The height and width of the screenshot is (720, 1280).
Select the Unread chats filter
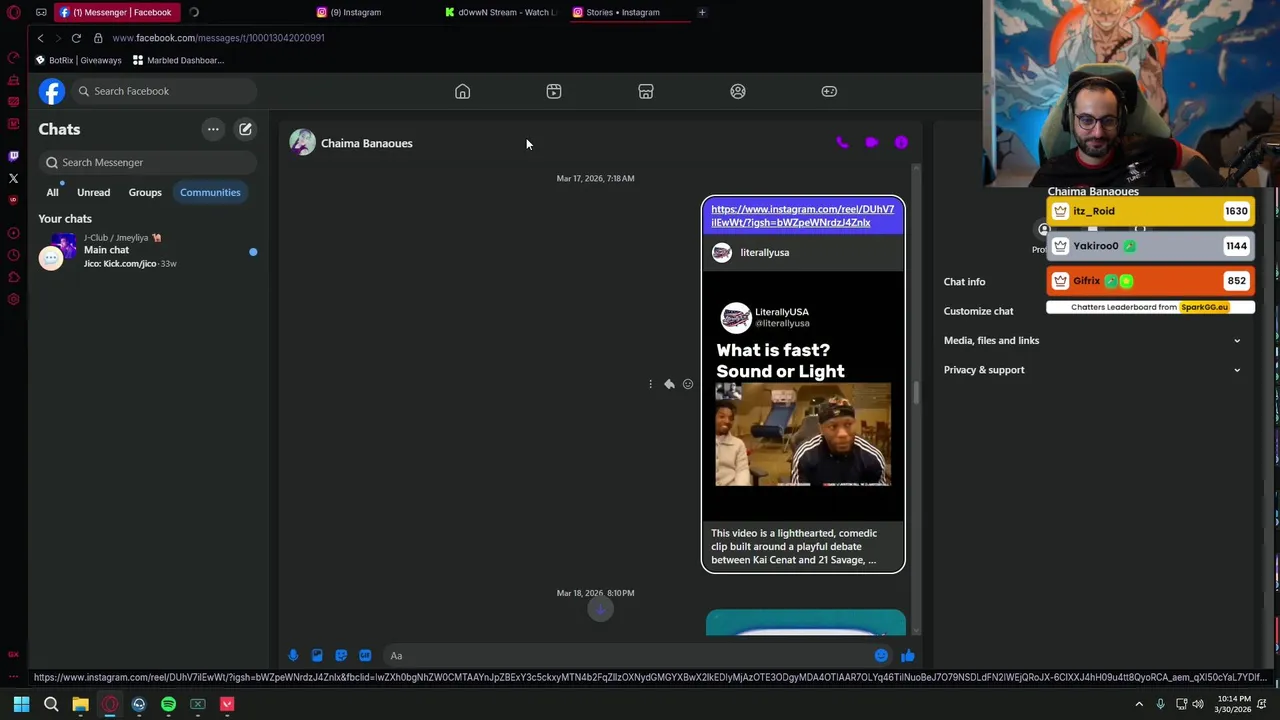coord(93,192)
